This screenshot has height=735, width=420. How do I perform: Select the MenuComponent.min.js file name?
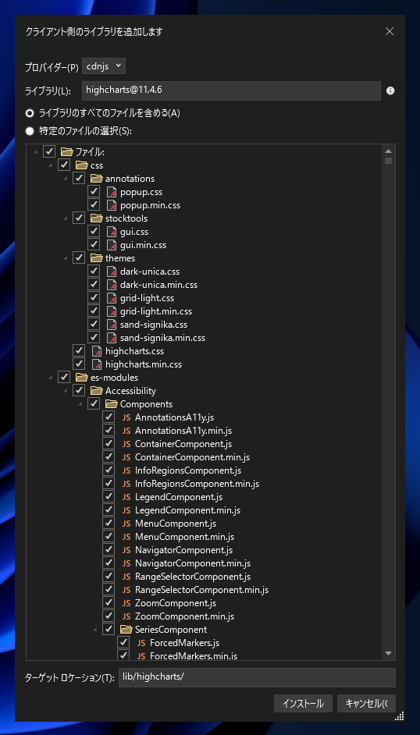pos(184,536)
